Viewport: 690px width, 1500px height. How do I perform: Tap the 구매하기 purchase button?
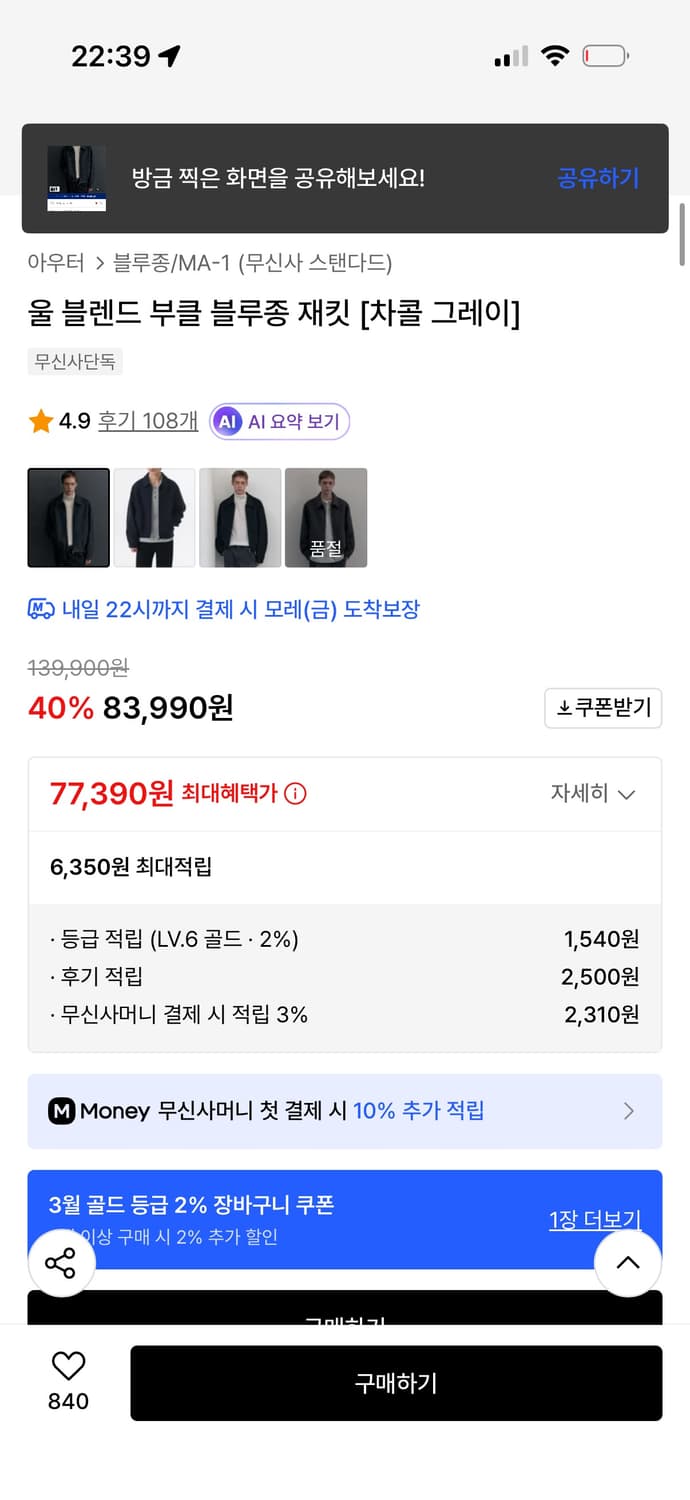[x=396, y=1383]
